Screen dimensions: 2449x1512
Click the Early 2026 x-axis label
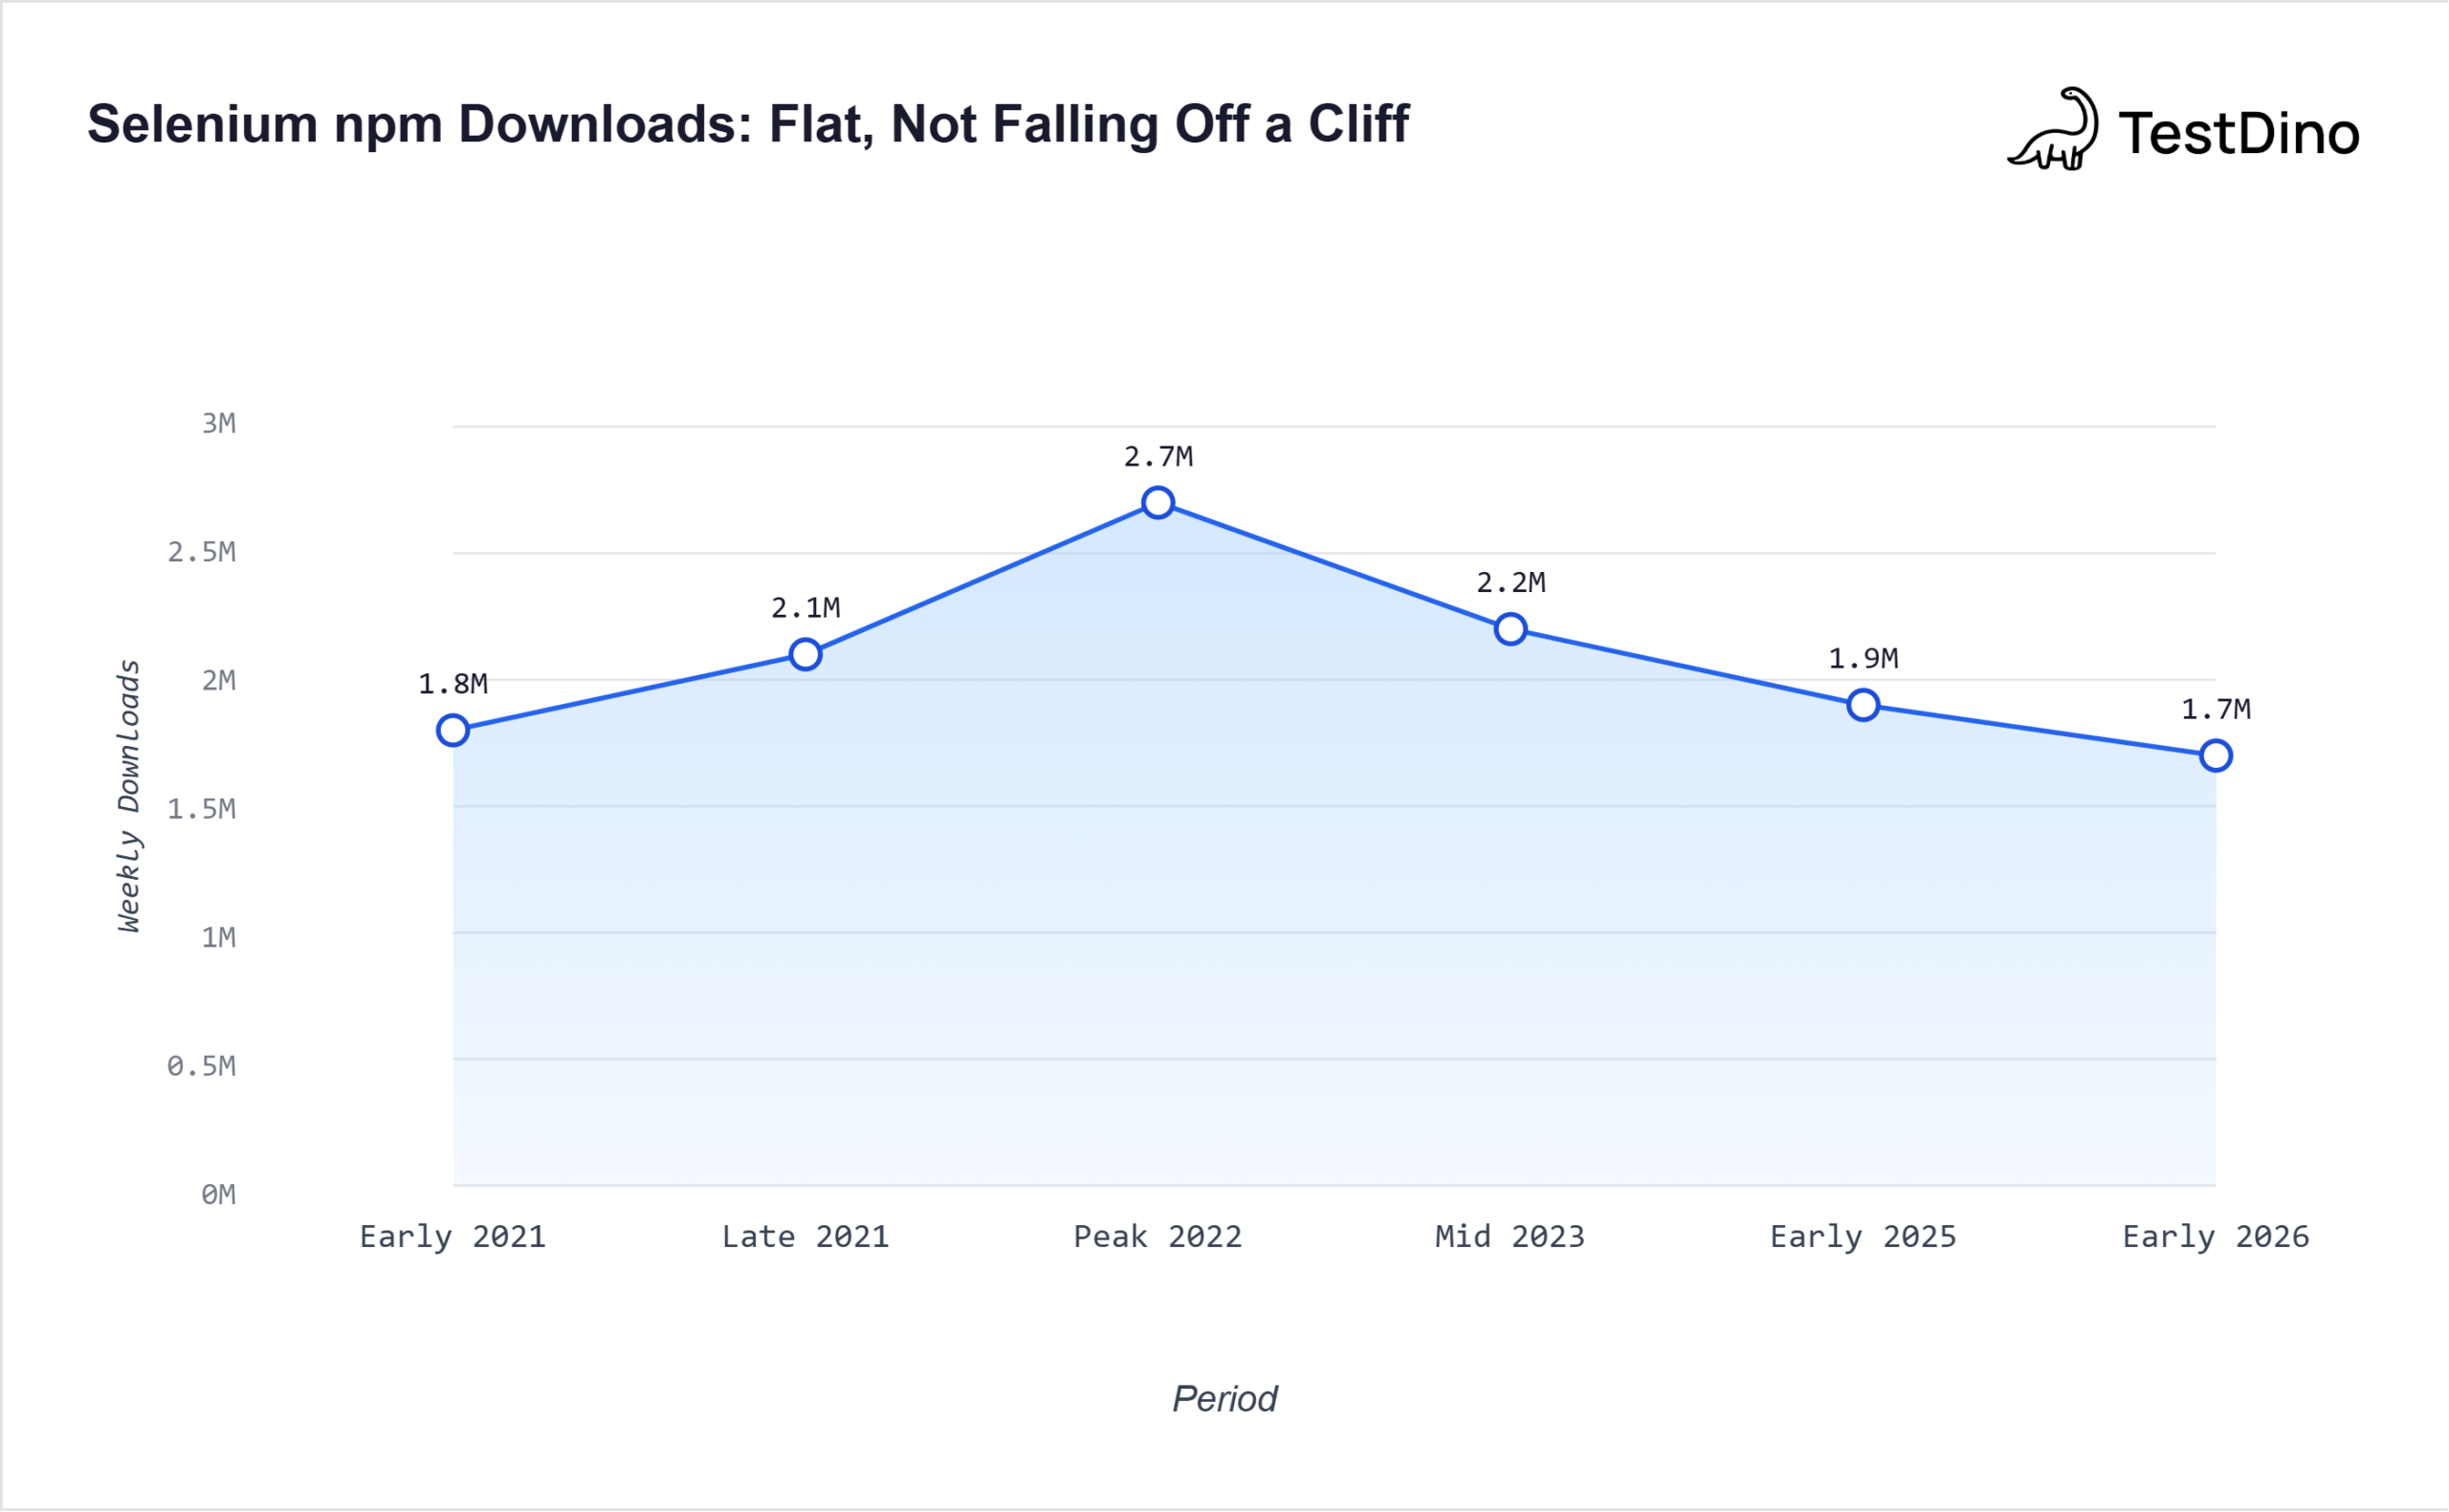click(2216, 1237)
